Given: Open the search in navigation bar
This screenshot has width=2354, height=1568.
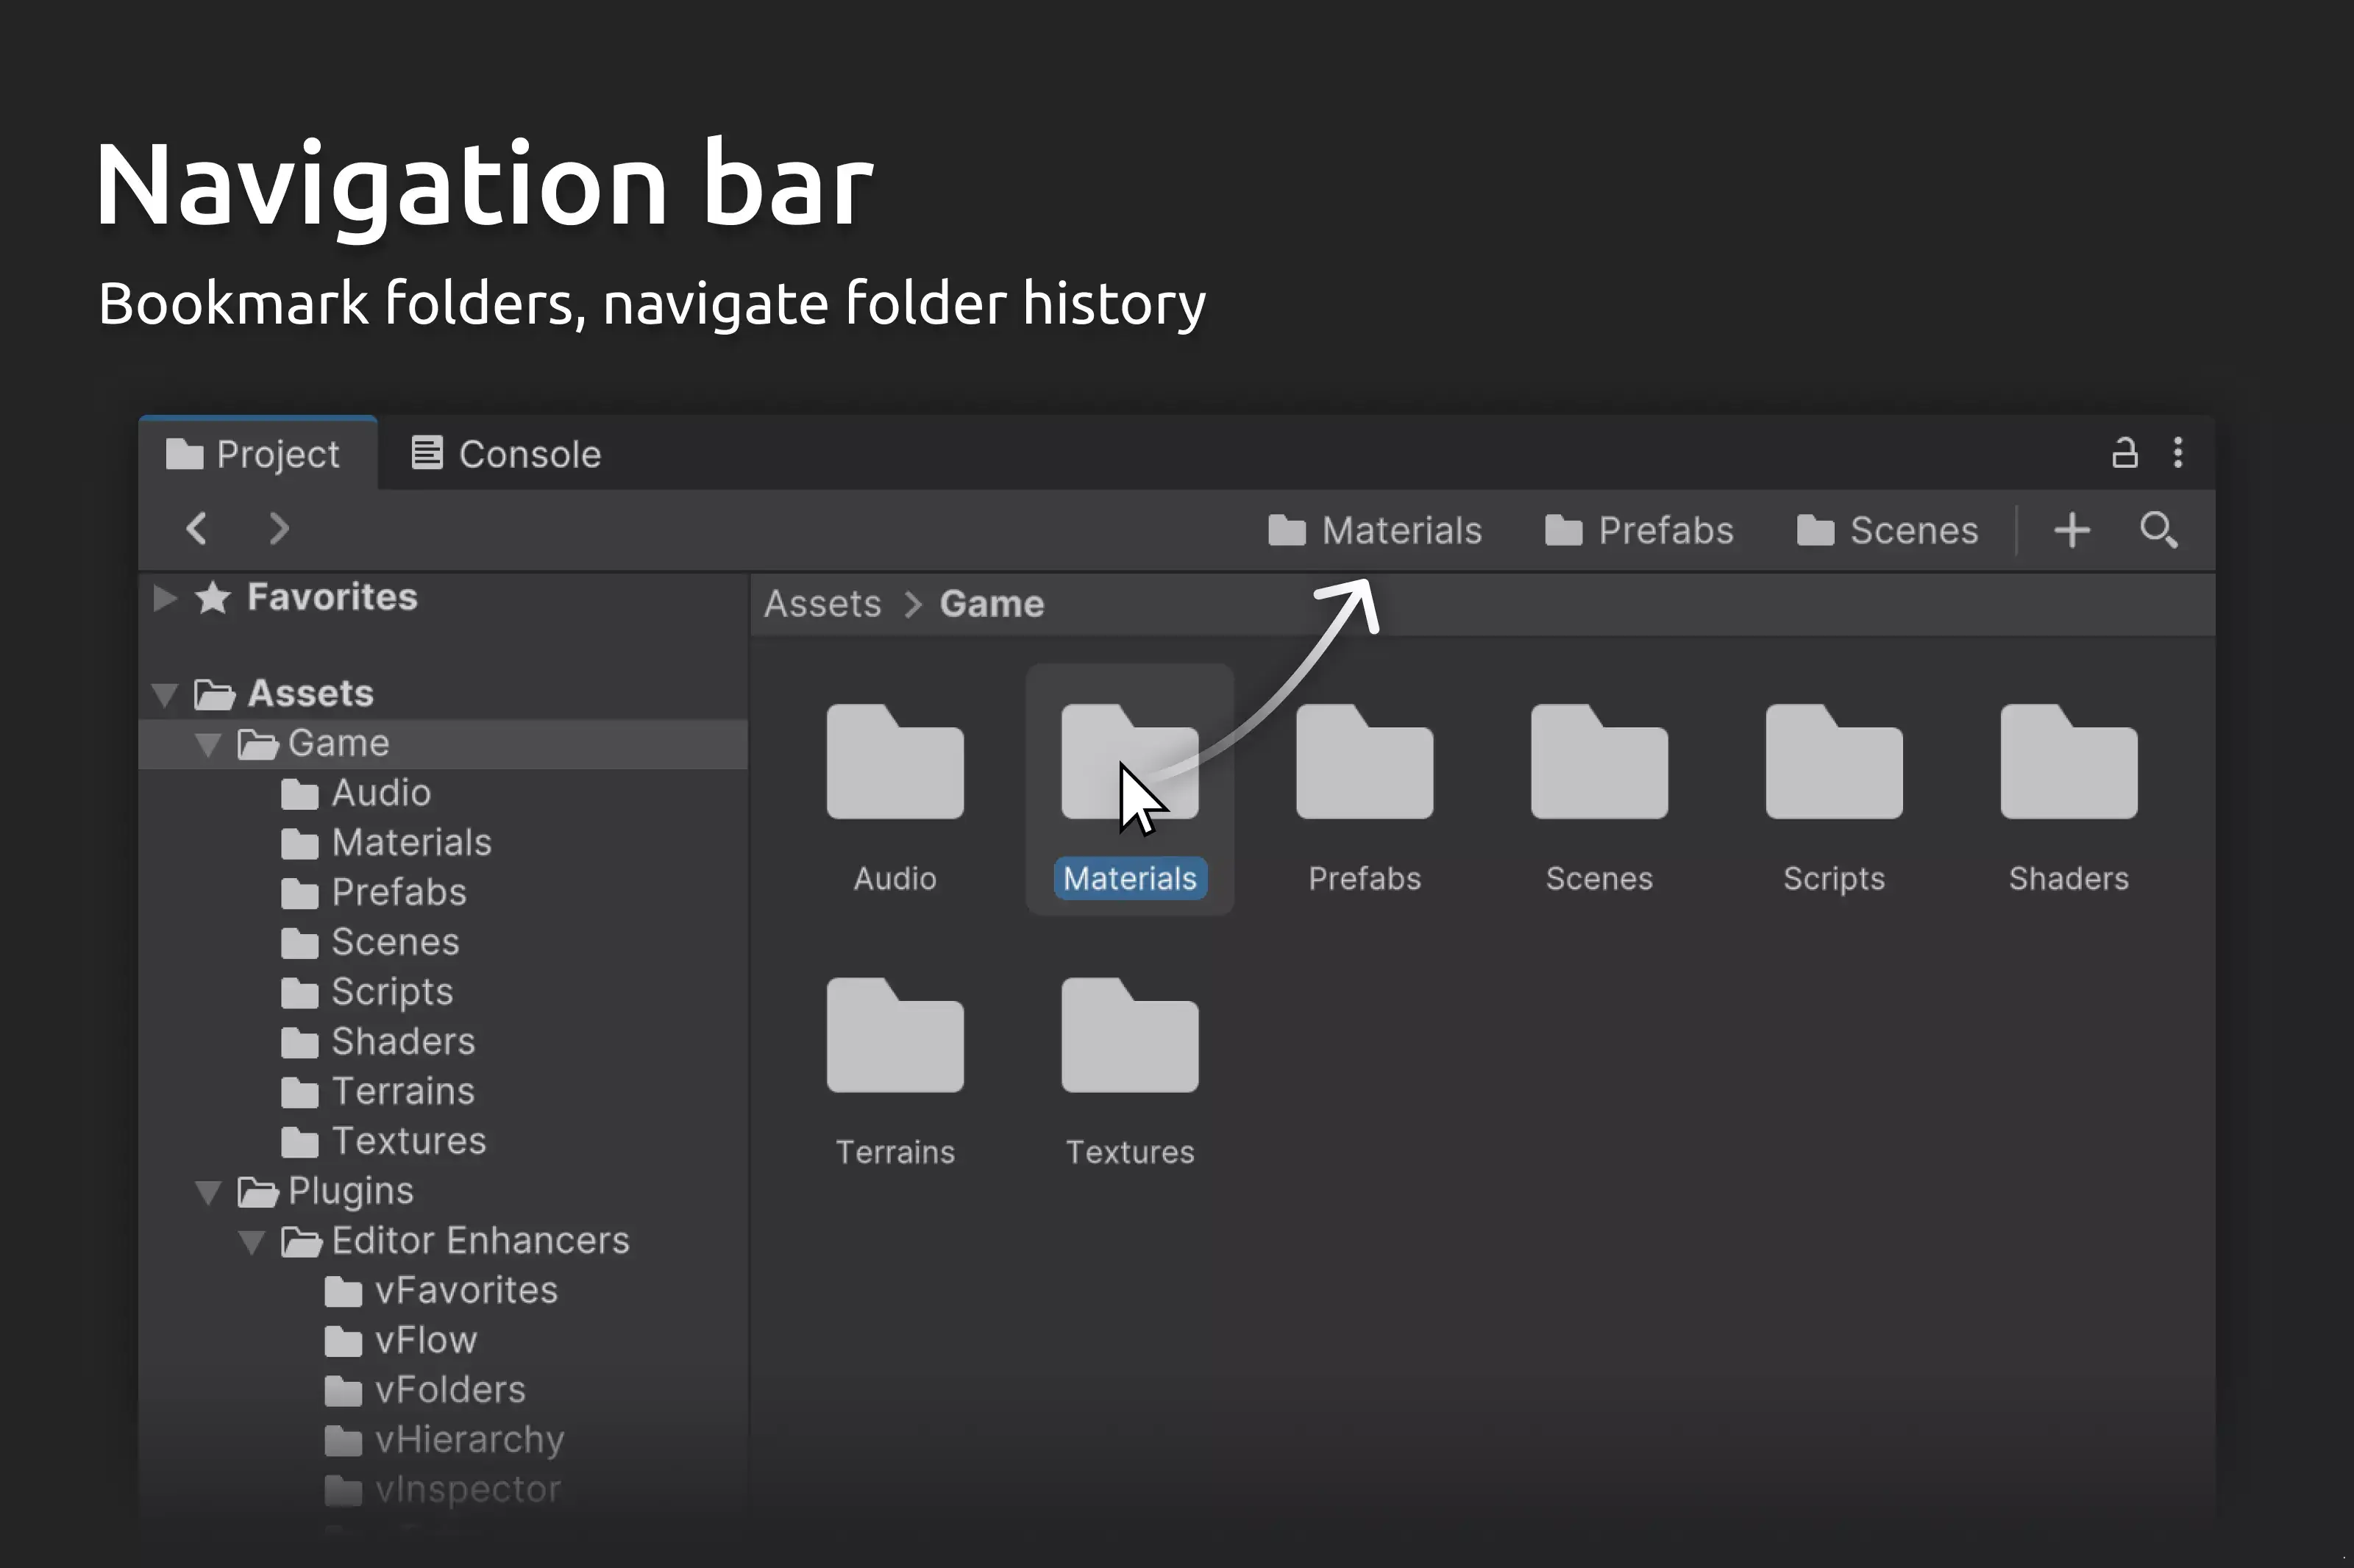Looking at the screenshot, I should (x=2159, y=530).
